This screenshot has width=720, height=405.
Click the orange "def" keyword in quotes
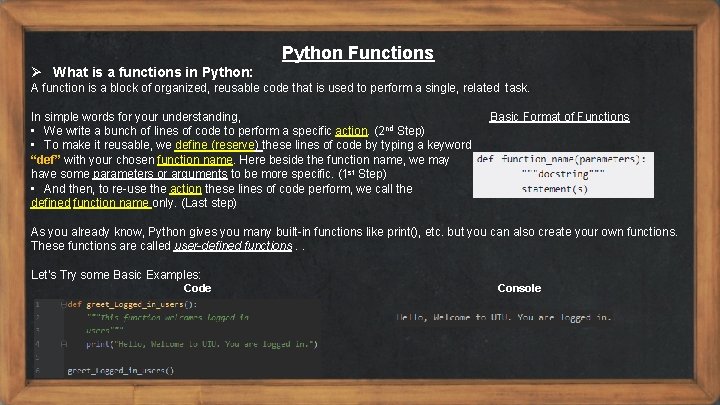tap(45, 160)
